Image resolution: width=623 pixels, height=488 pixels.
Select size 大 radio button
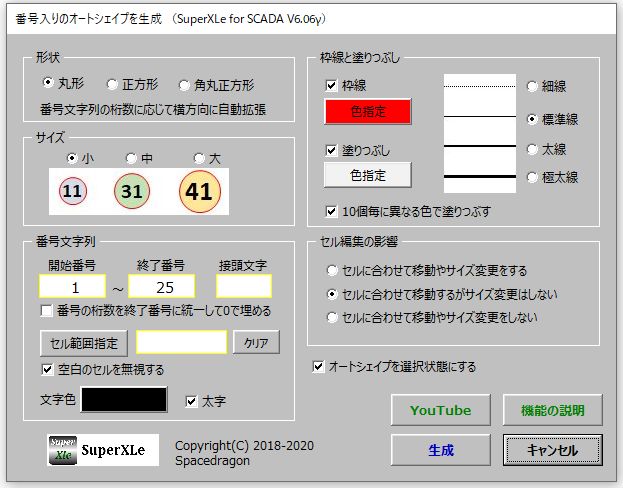coord(199,159)
